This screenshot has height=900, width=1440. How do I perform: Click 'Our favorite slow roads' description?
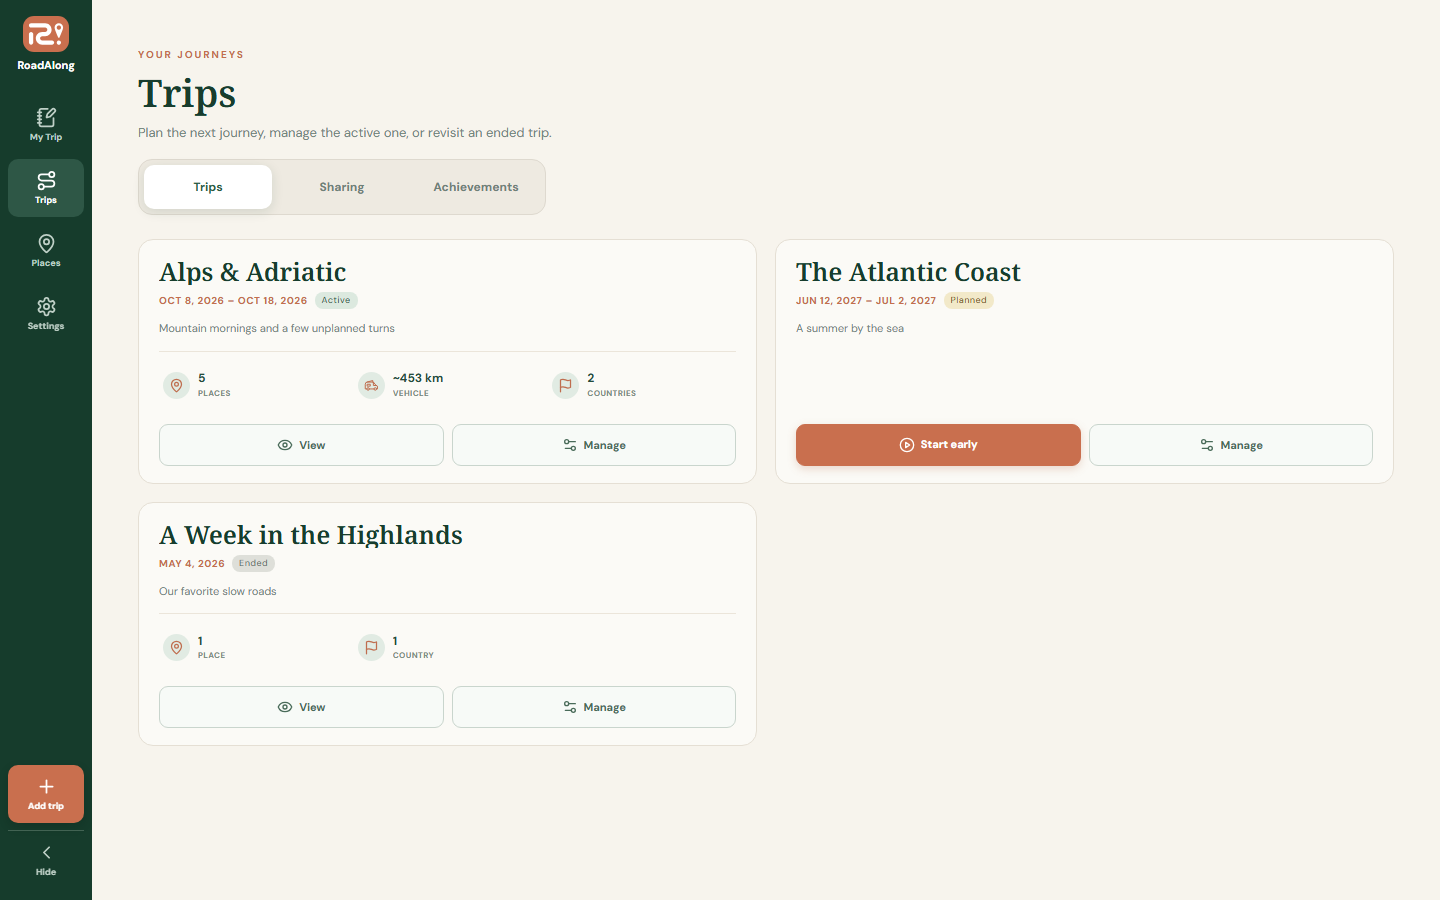tap(218, 591)
